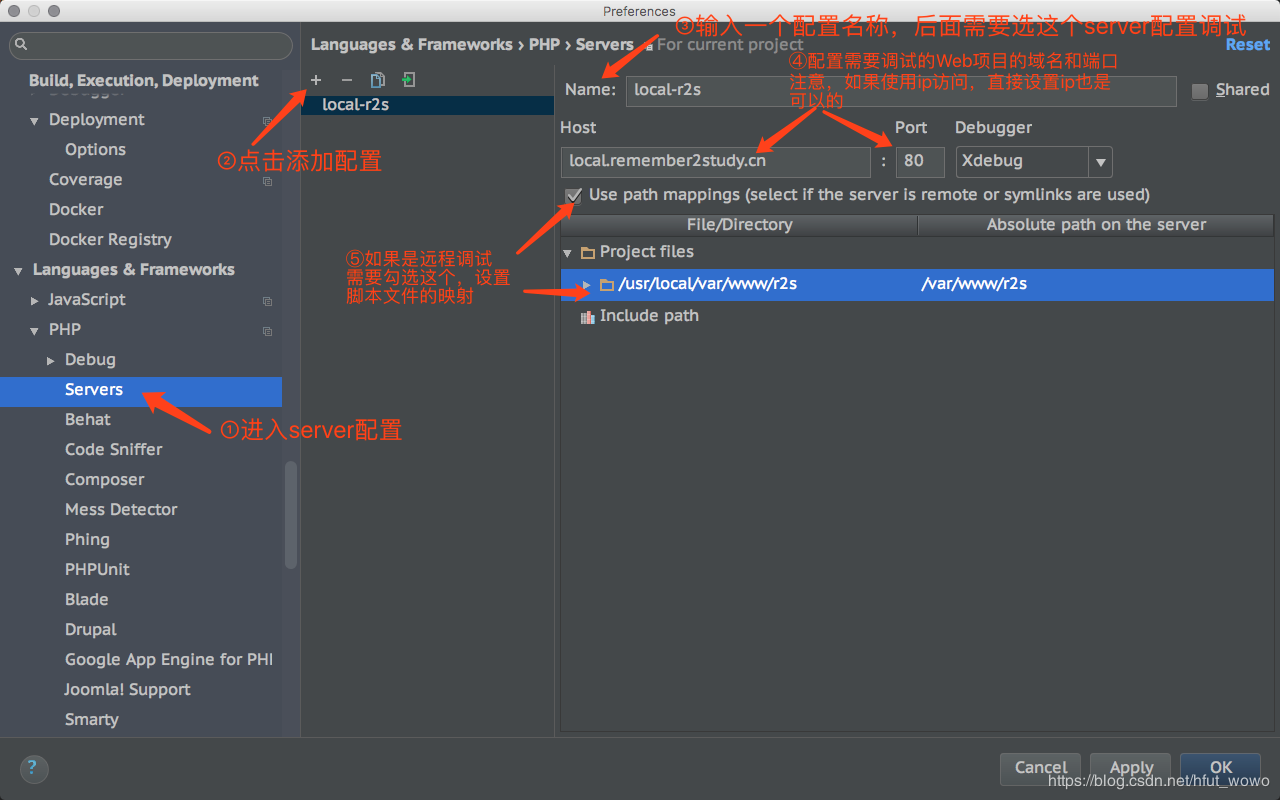Open the Composer settings page
The image size is (1280, 800).
click(x=104, y=479)
